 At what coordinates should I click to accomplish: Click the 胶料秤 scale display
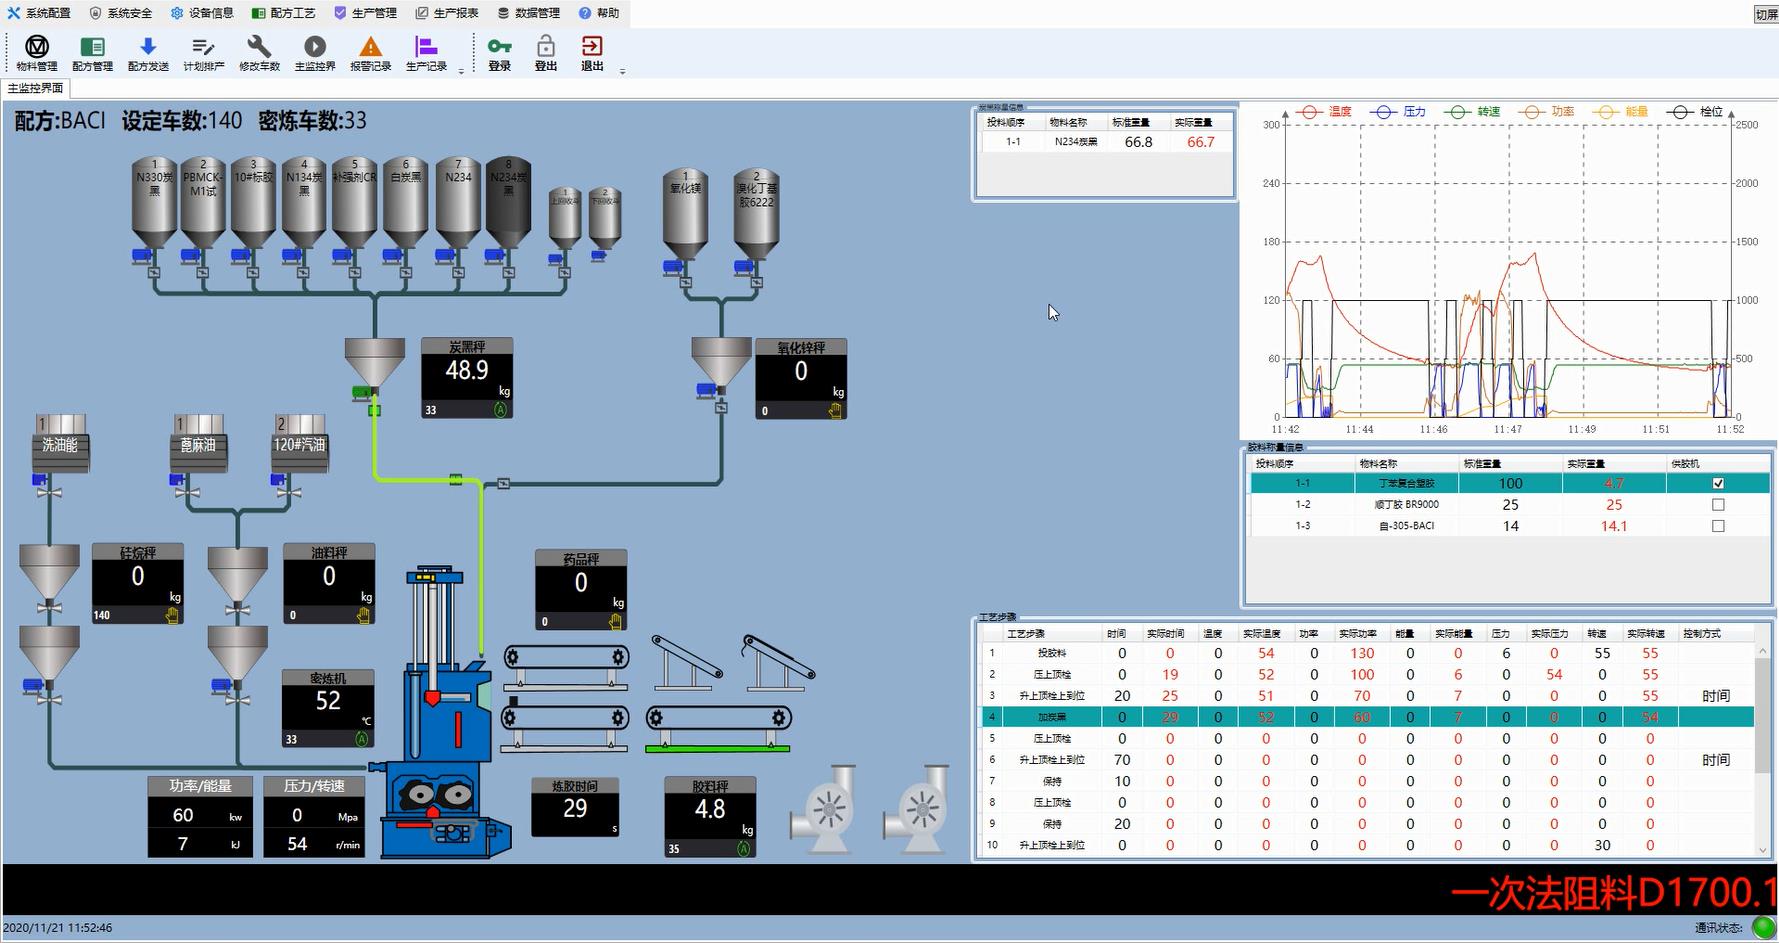click(x=710, y=817)
